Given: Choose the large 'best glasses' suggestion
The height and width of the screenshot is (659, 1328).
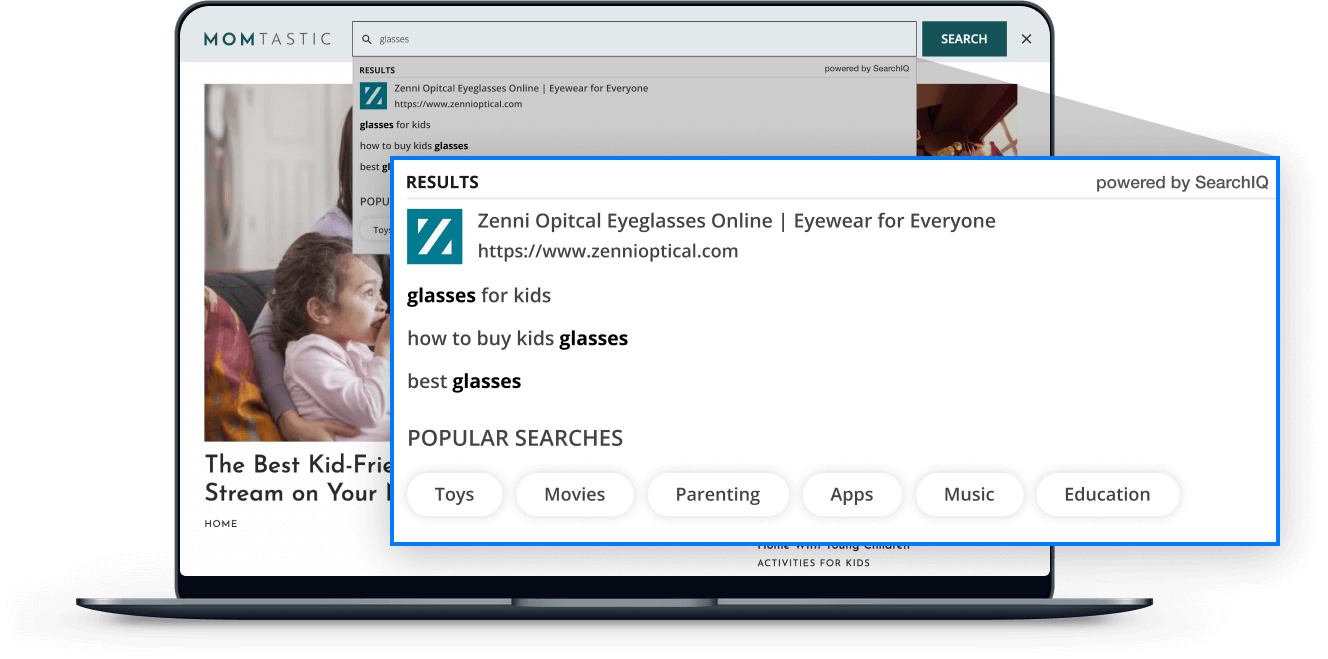Looking at the screenshot, I should coord(464,381).
